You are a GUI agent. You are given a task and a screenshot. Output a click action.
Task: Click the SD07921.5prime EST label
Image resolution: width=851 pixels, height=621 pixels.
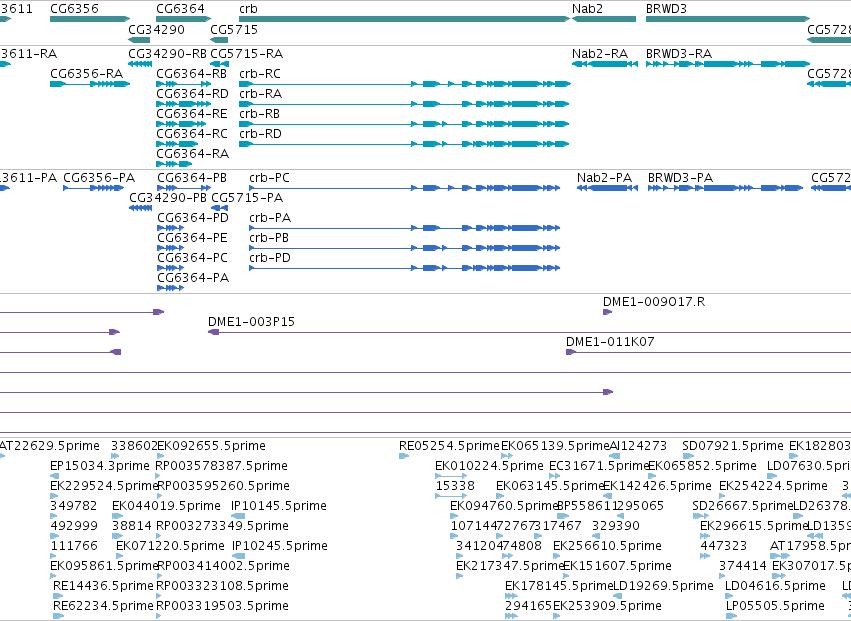[733, 446]
